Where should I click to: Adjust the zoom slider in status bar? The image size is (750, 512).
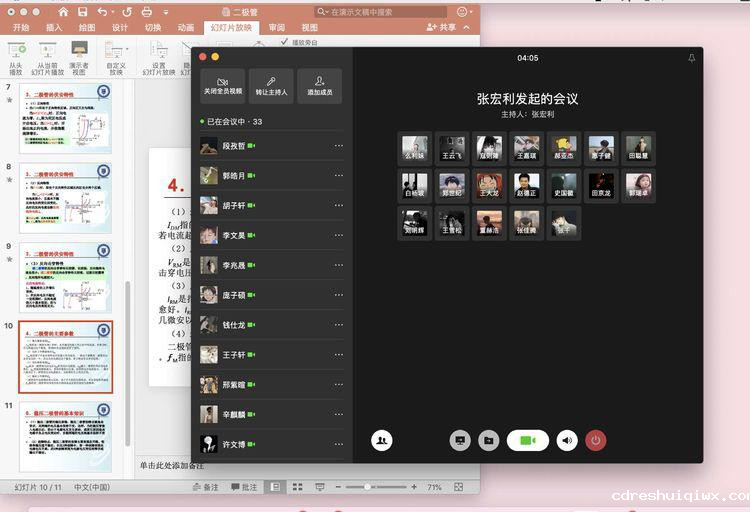(x=368, y=487)
